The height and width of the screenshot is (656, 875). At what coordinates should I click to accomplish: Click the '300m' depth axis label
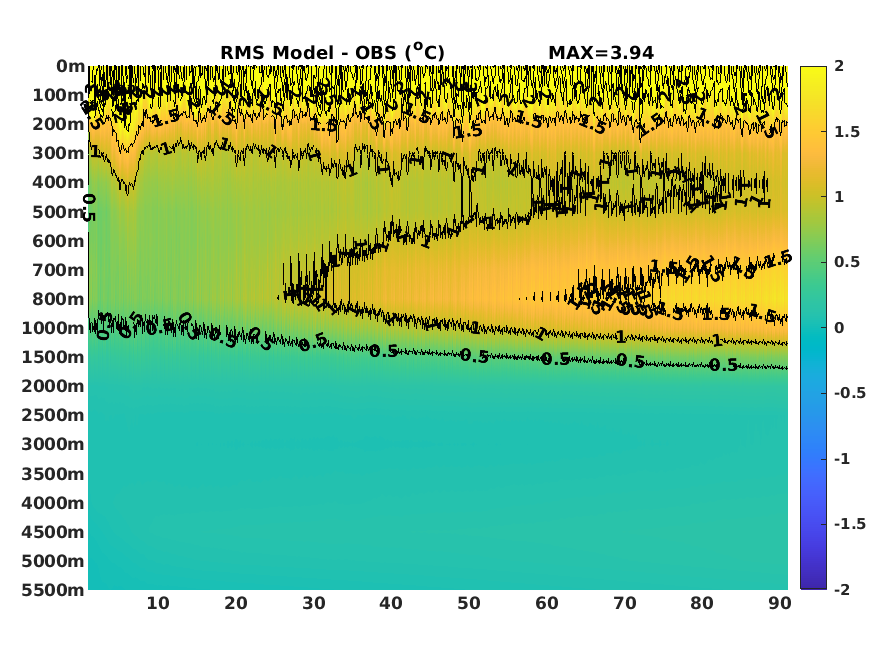[x=58, y=153]
